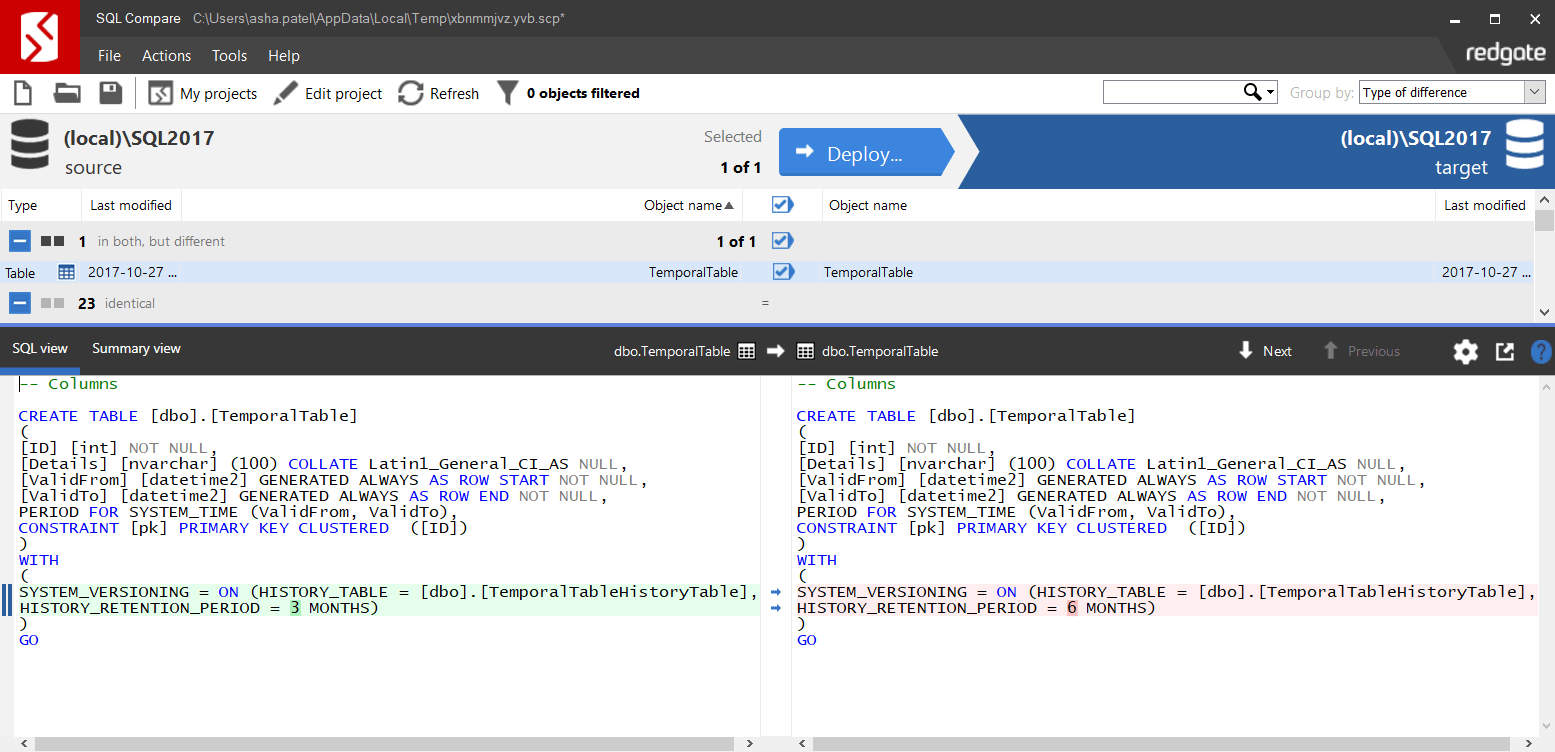This screenshot has height=752, width=1555.
Task: Open the search options dropdown arrow
Action: (x=1271, y=92)
